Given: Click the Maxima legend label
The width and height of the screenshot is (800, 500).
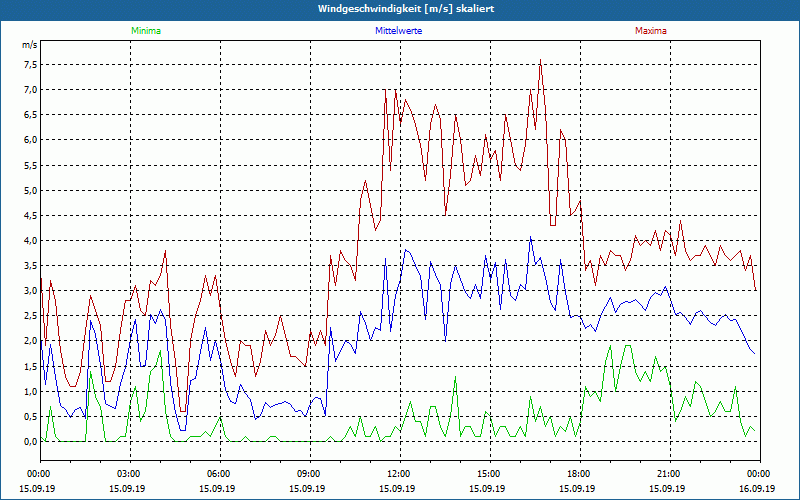Looking at the screenshot, I should click(651, 31).
